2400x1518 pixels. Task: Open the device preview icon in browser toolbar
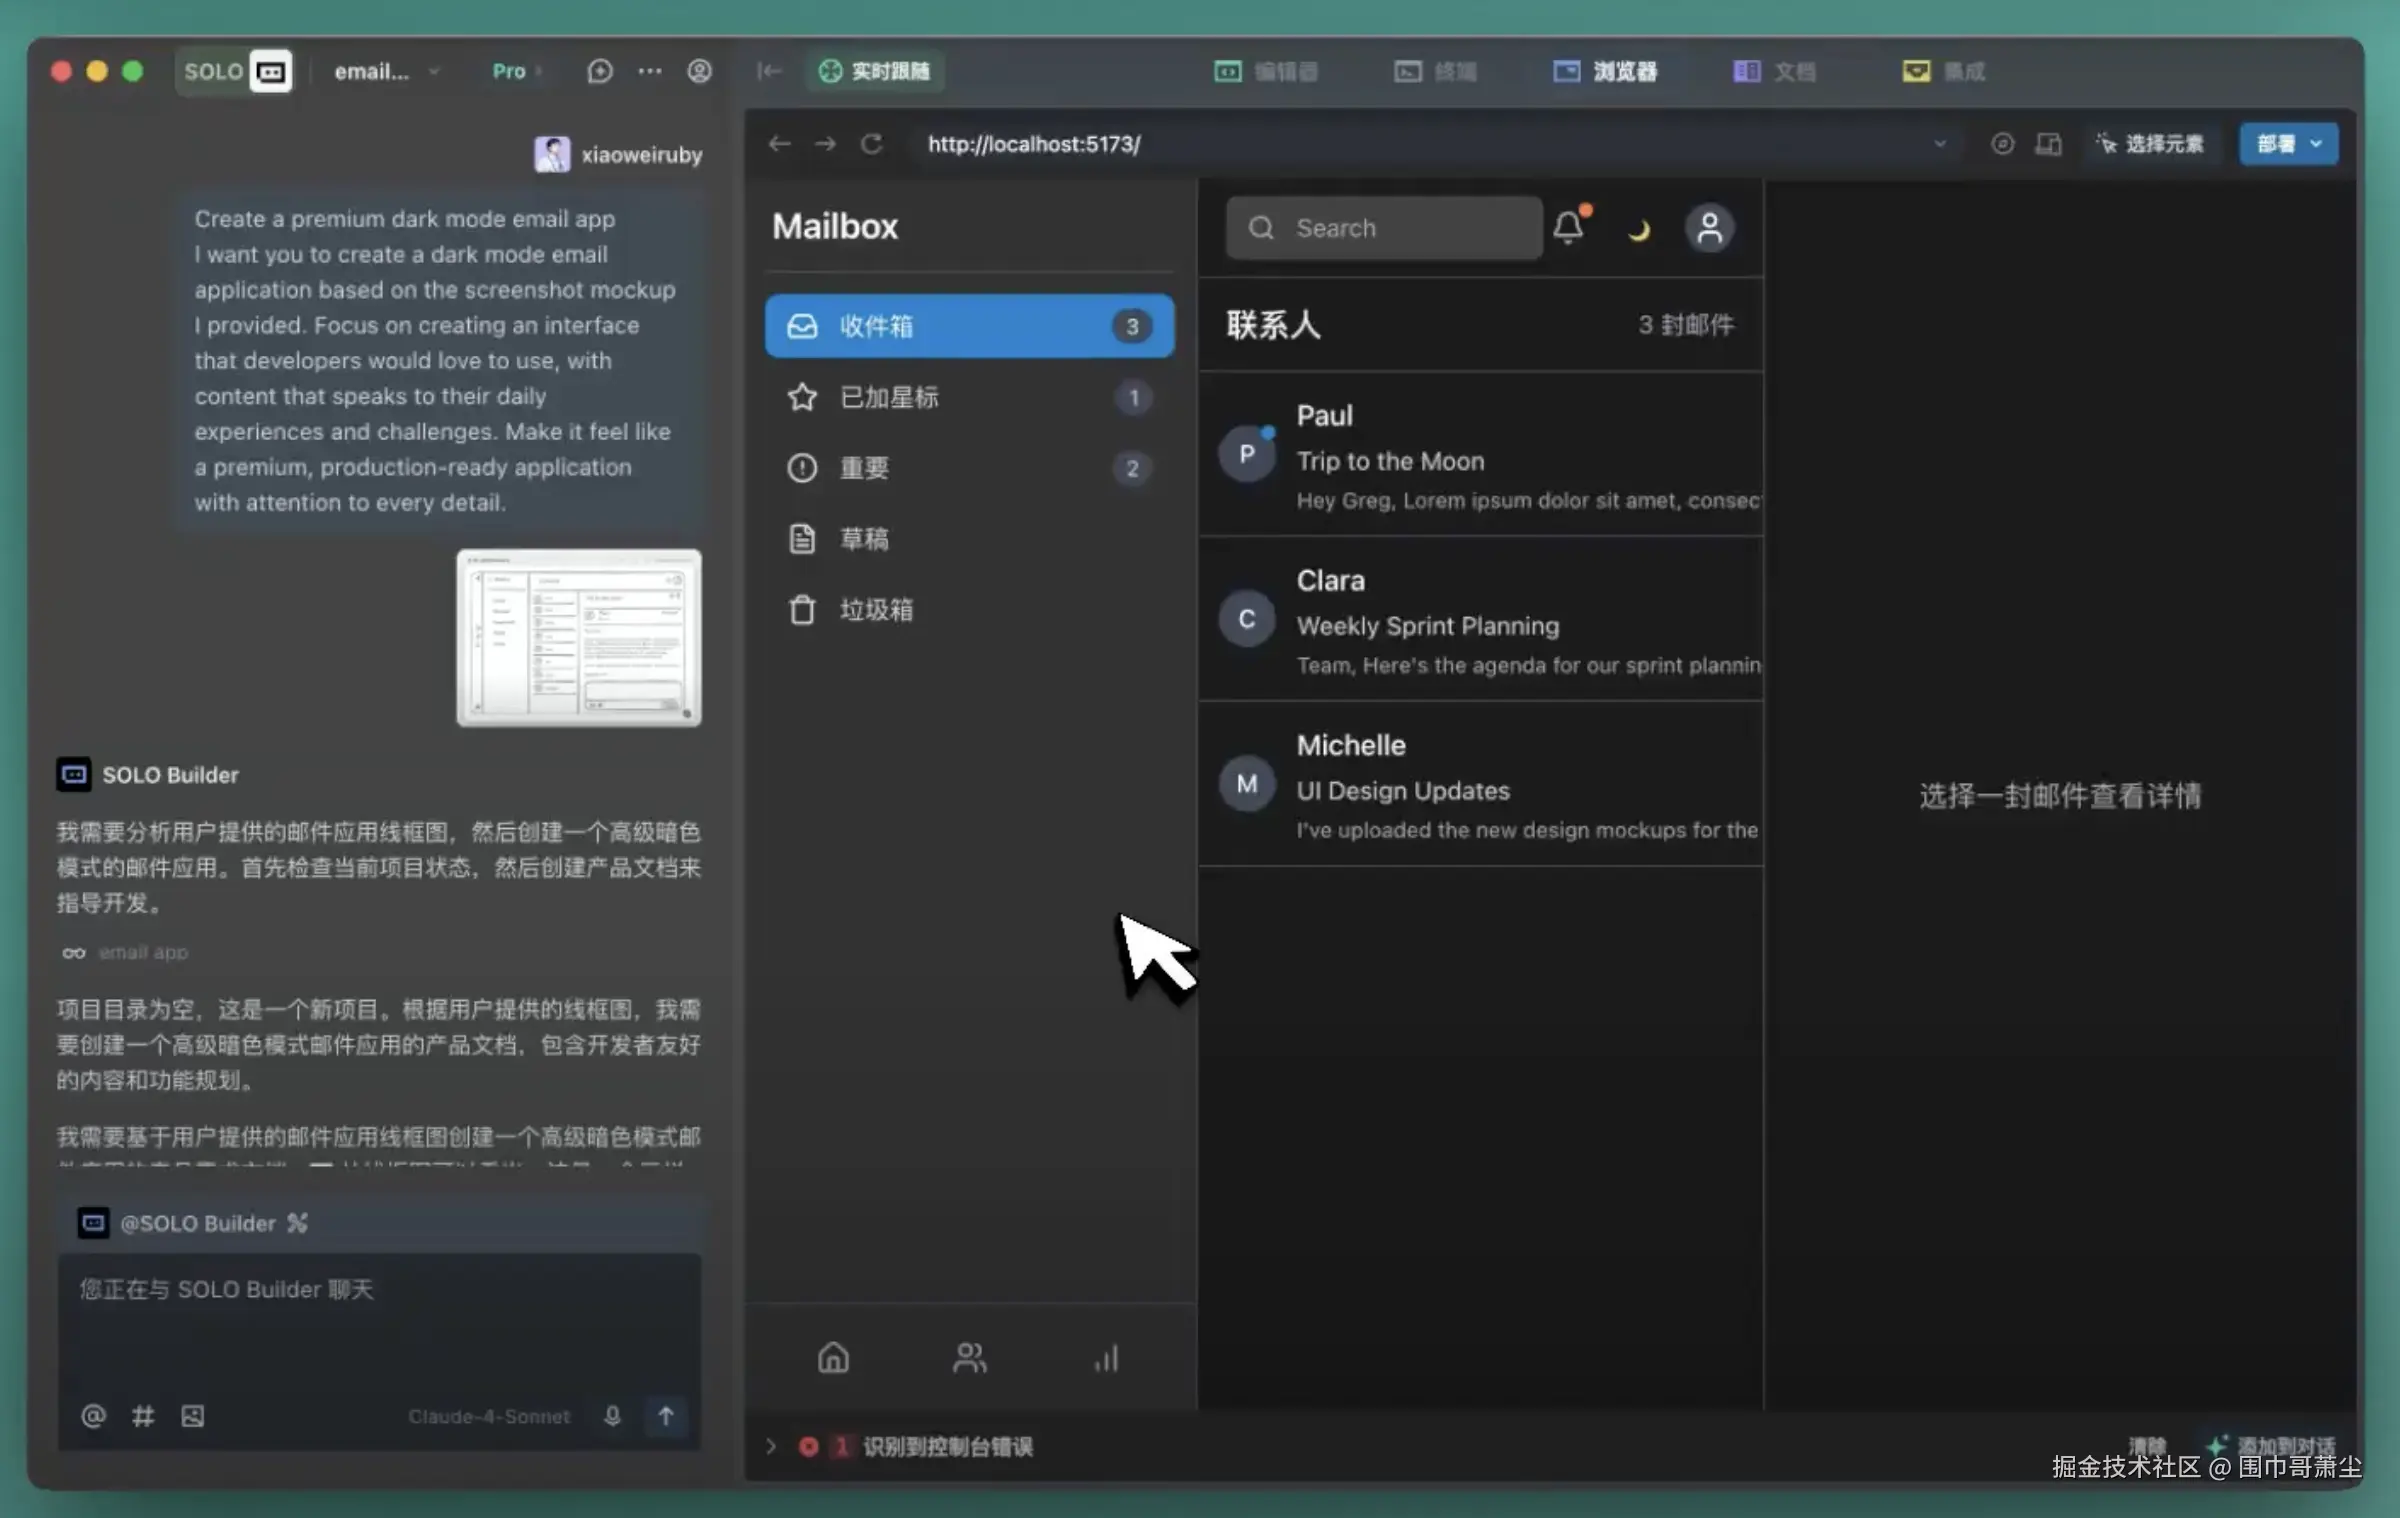click(2048, 144)
